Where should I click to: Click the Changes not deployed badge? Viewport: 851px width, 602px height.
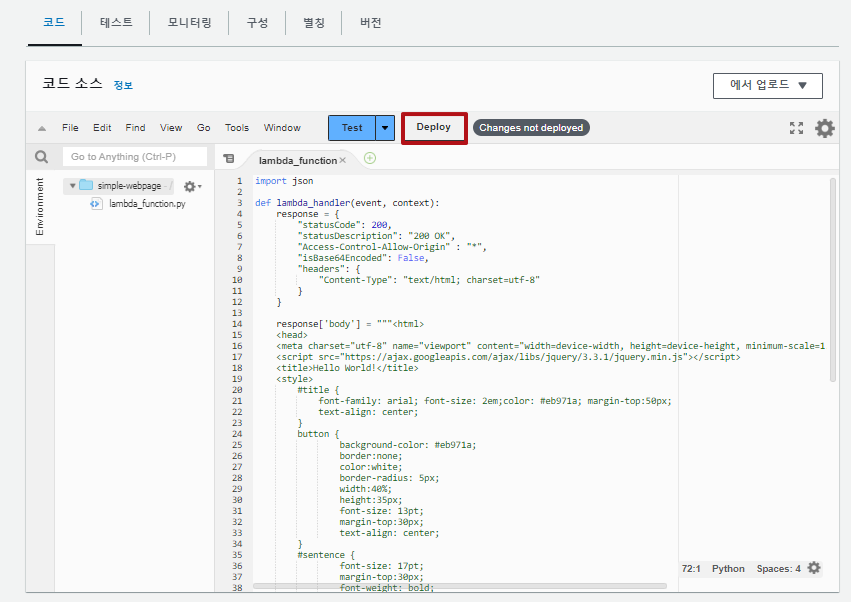531,128
